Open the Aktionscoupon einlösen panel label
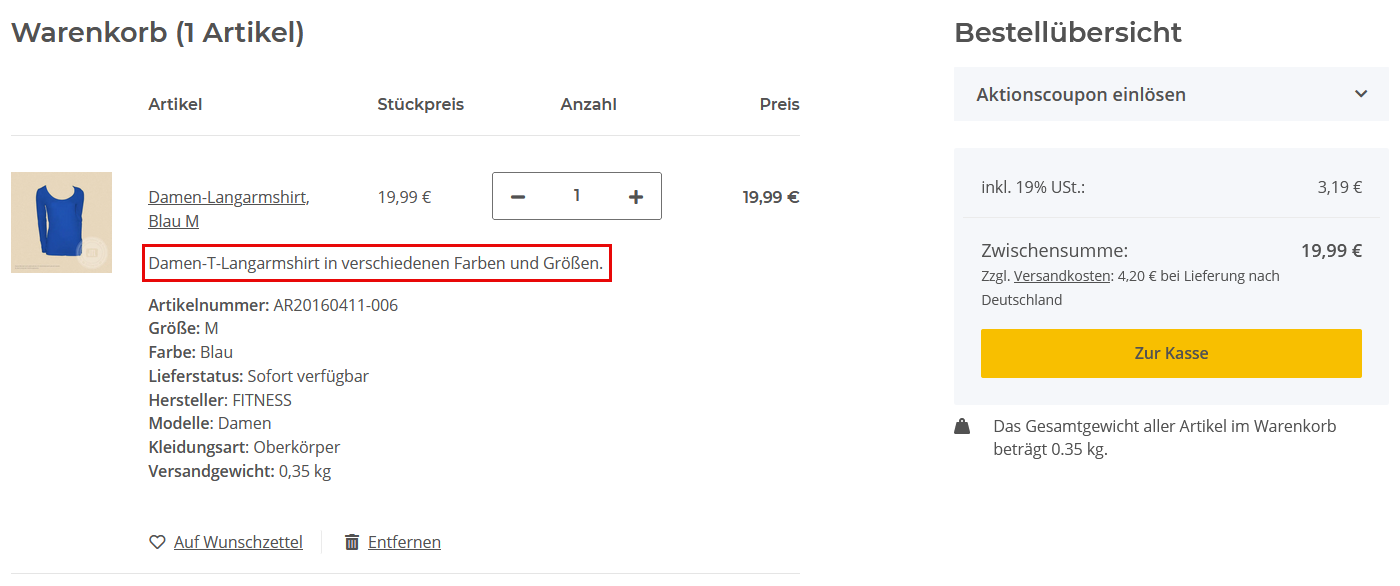Viewport: 1400px width, 586px height. pyautogui.click(x=1081, y=95)
